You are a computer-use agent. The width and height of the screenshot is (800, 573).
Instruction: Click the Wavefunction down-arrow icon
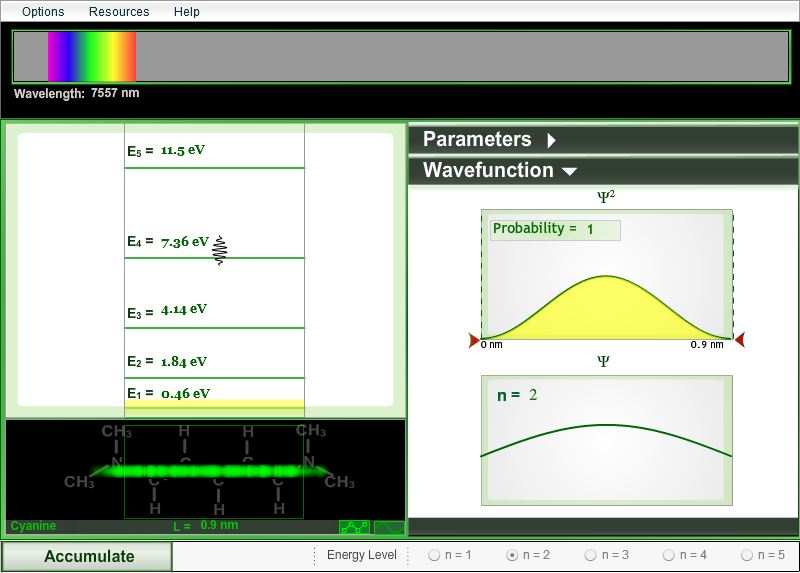tap(569, 171)
